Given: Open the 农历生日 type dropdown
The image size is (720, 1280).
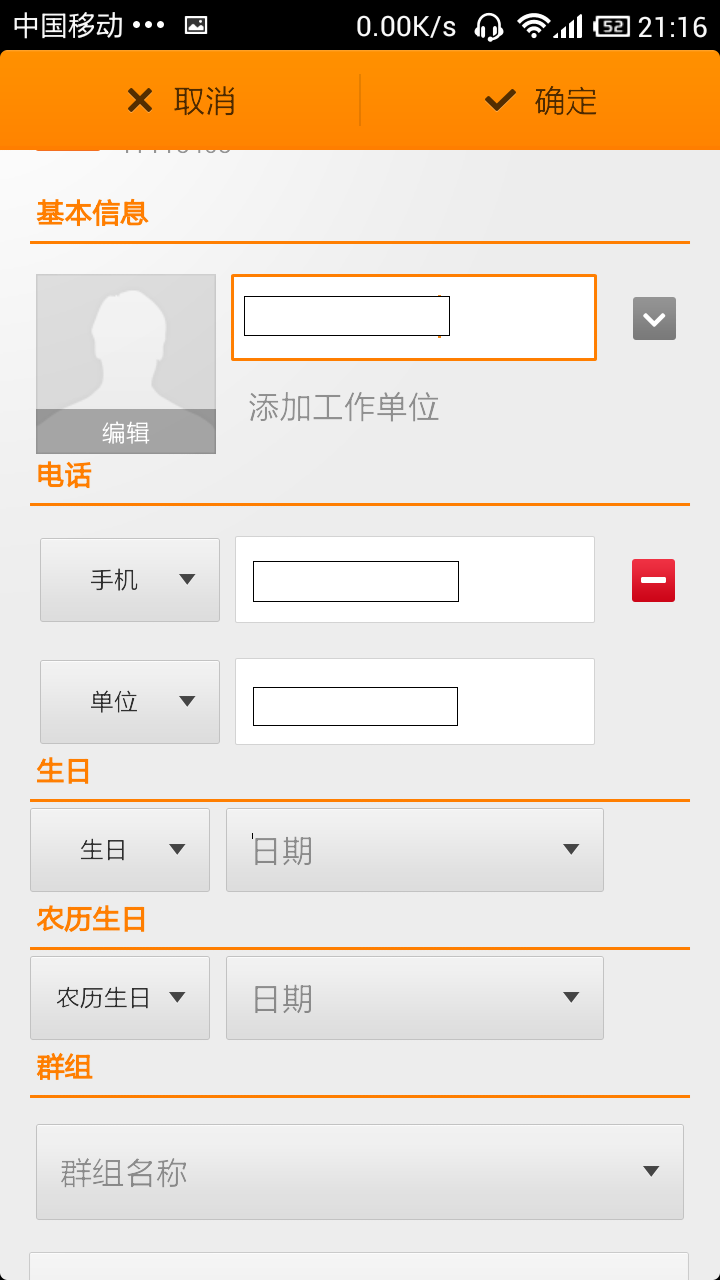Looking at the screenshot, I should 120,998.
